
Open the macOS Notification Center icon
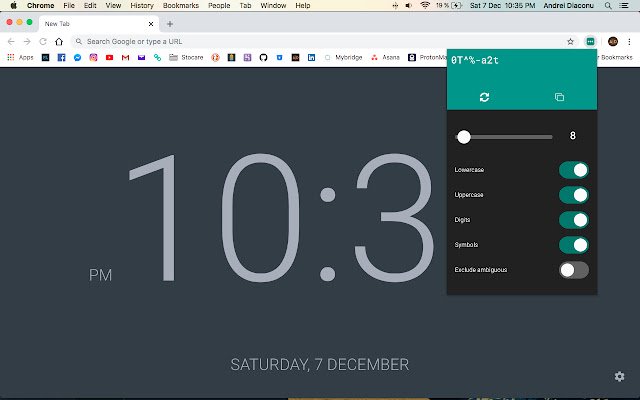(x=624, y=6)
